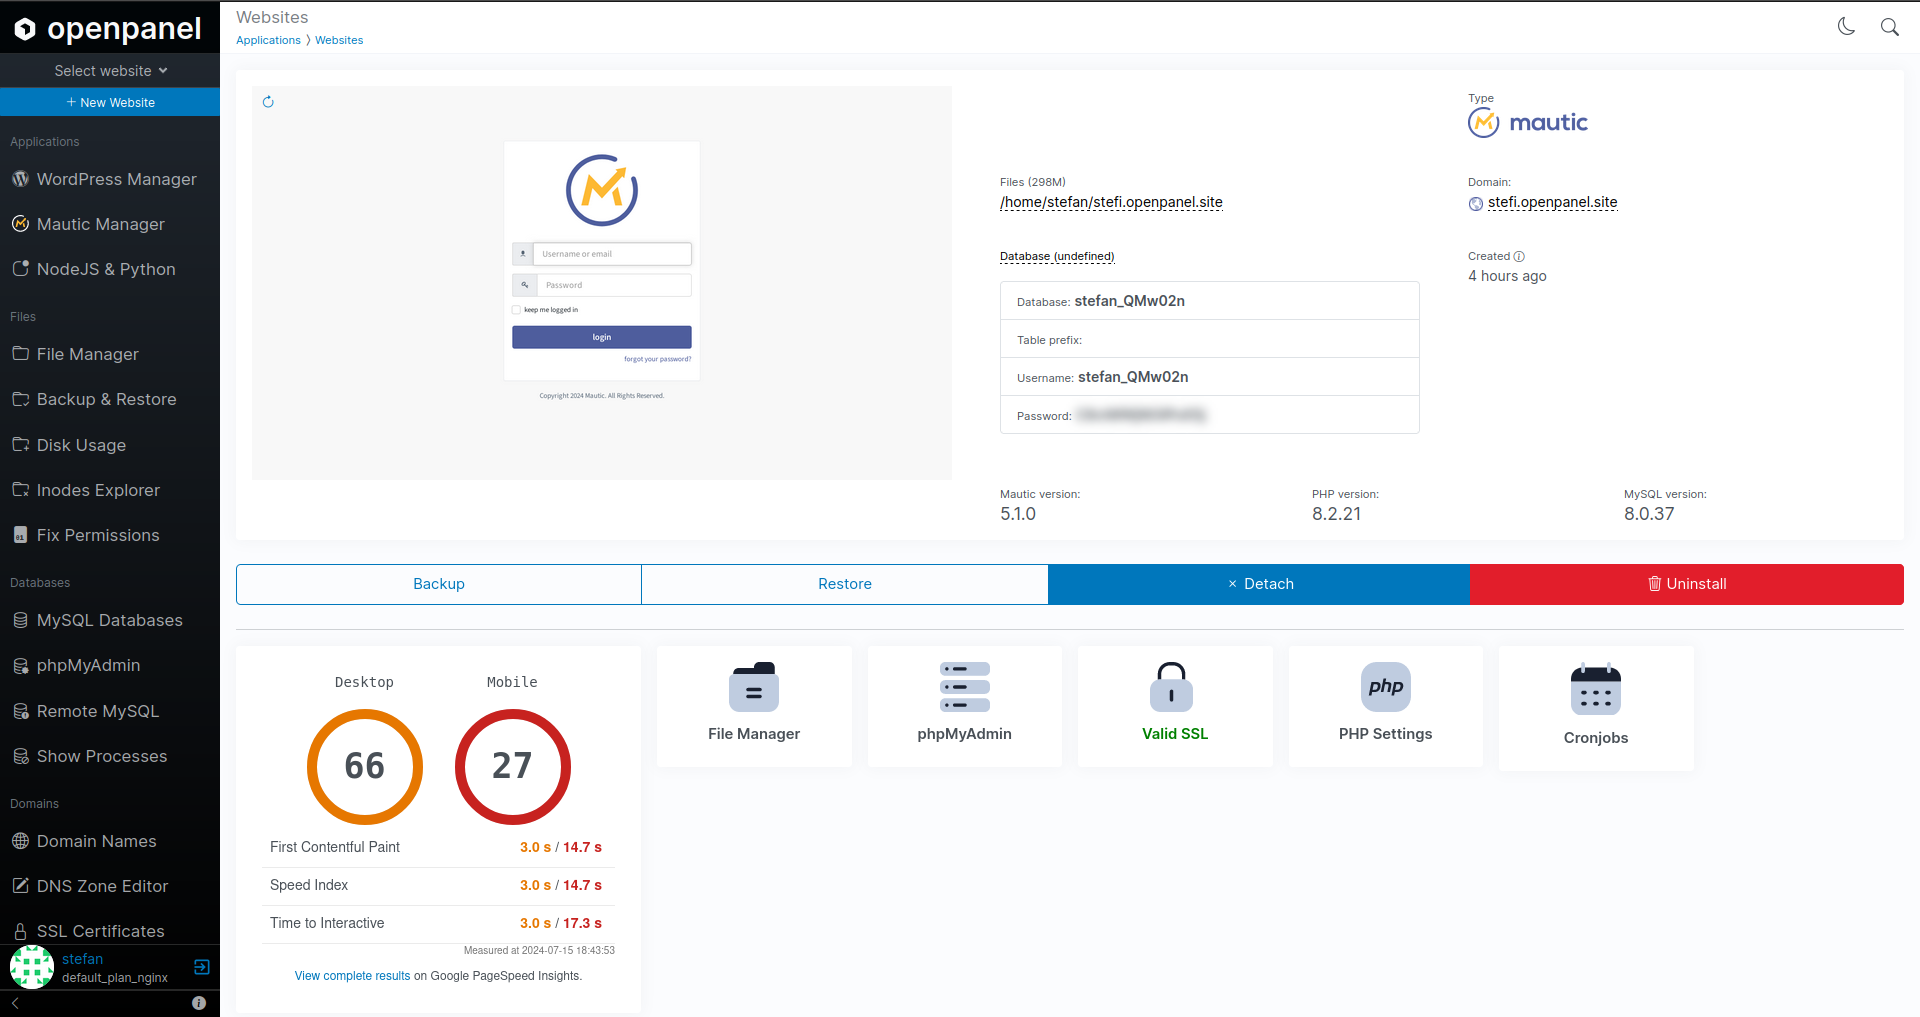Open the File Manager card
Image resolution: width=1920 pixels, height=1017 pixels.
(x=754, y=706)
